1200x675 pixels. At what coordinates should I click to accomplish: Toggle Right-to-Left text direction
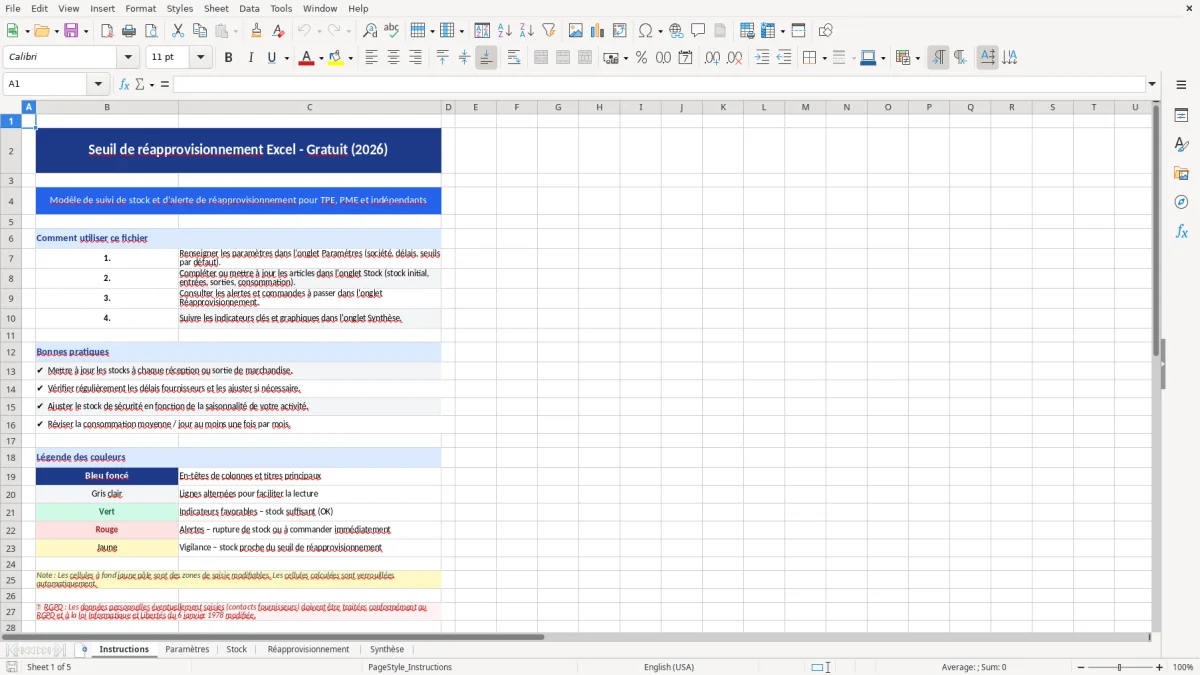click(960, 58)
